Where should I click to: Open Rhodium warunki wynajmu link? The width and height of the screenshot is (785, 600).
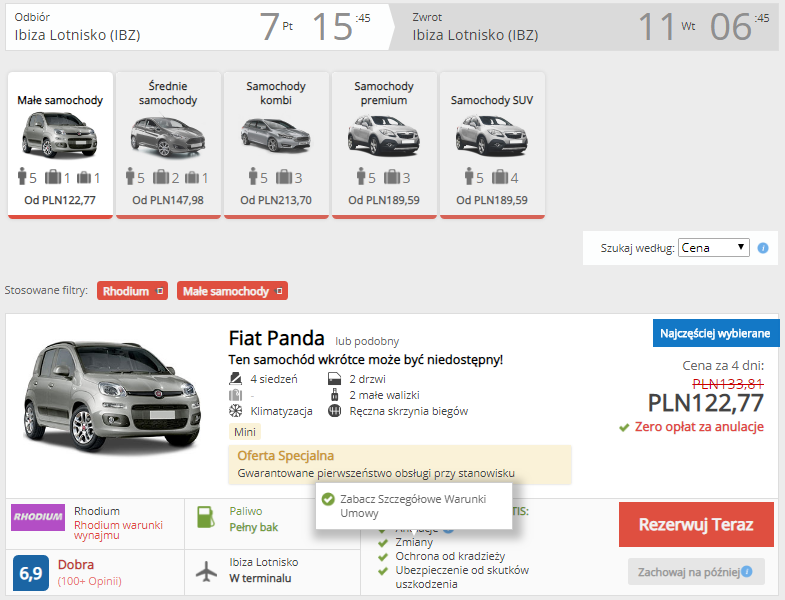click(x=118, y=530)
